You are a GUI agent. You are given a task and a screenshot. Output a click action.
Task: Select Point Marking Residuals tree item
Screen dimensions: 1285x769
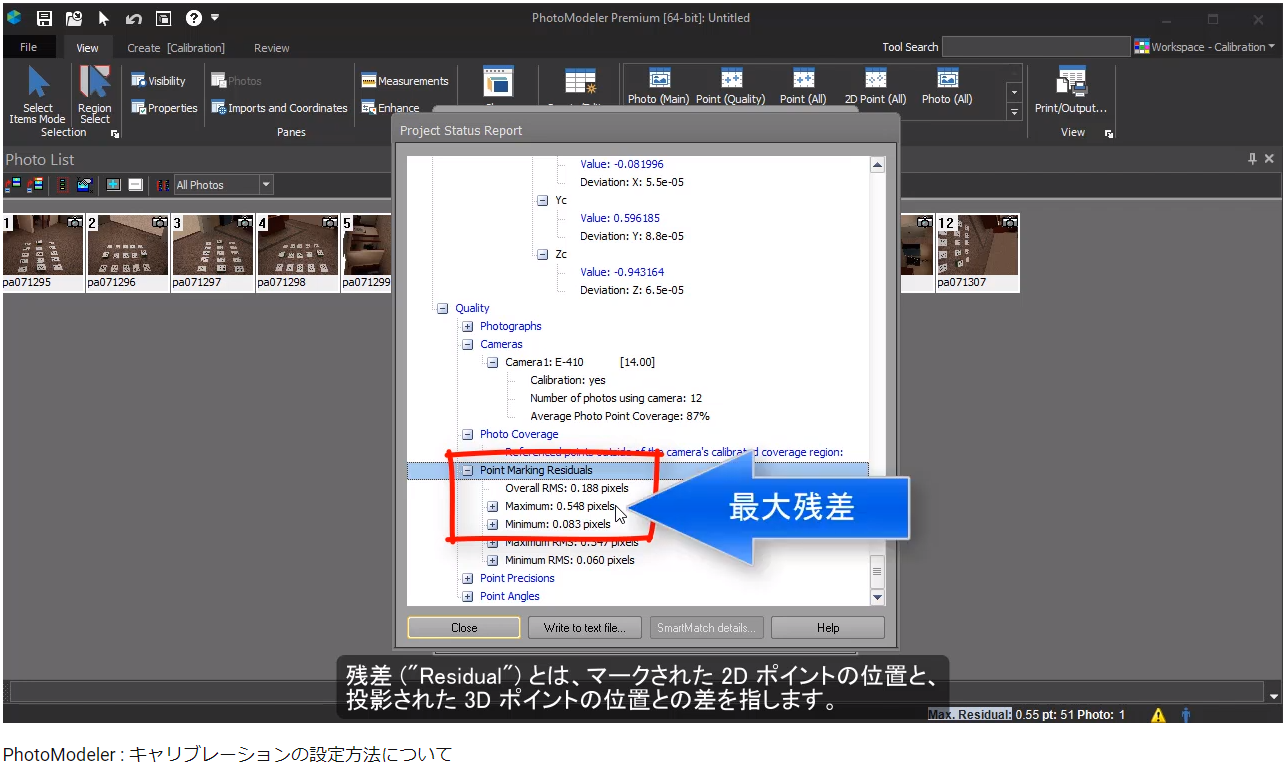(536, 470)
